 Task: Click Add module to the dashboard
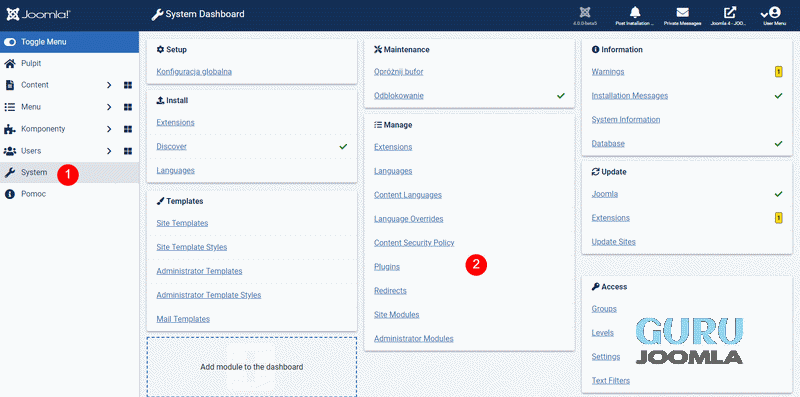pyautogui.click(x=252, y=367)
